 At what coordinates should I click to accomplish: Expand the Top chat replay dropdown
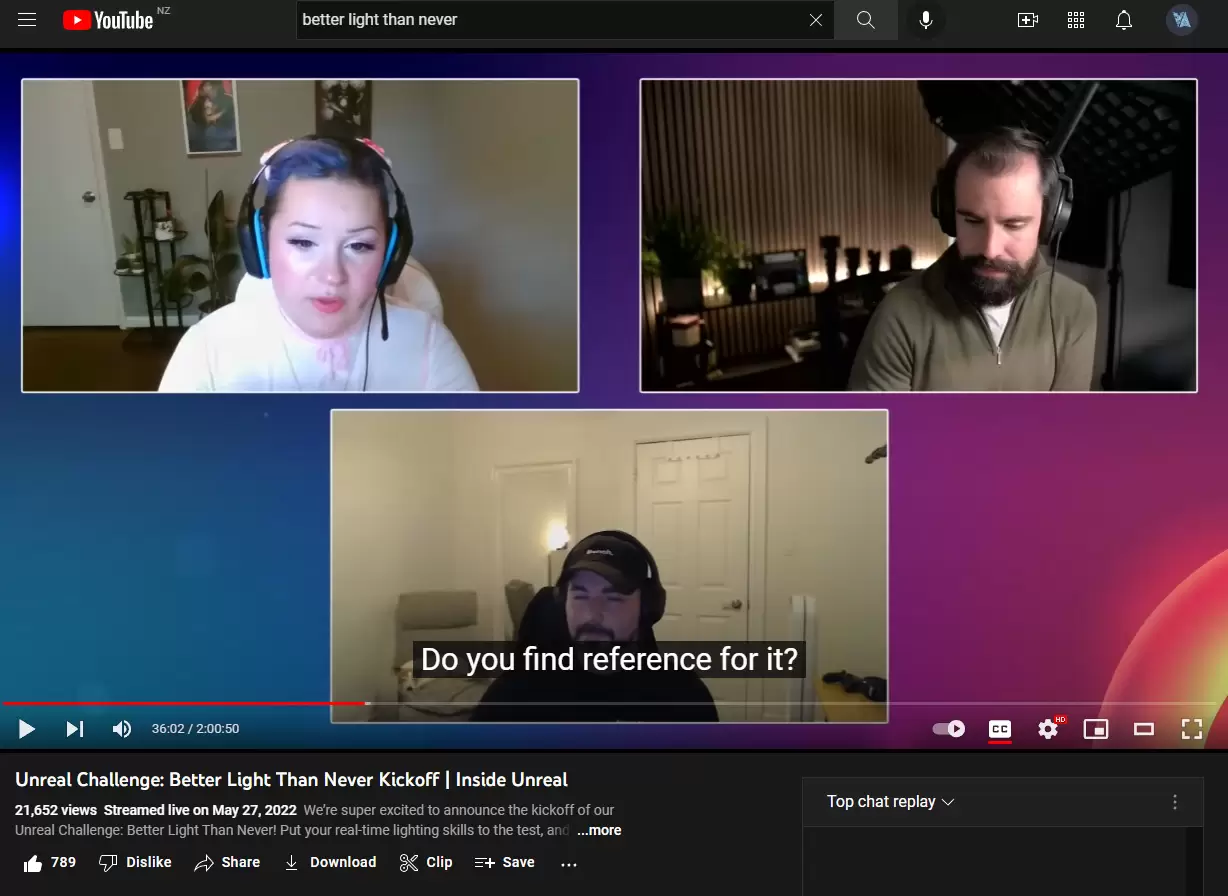coord(890,802)
